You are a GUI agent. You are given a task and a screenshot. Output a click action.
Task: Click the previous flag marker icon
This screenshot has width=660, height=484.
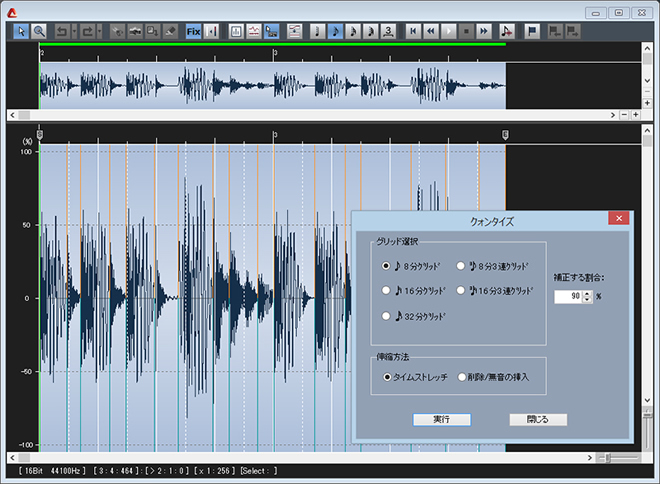[554, 31]
